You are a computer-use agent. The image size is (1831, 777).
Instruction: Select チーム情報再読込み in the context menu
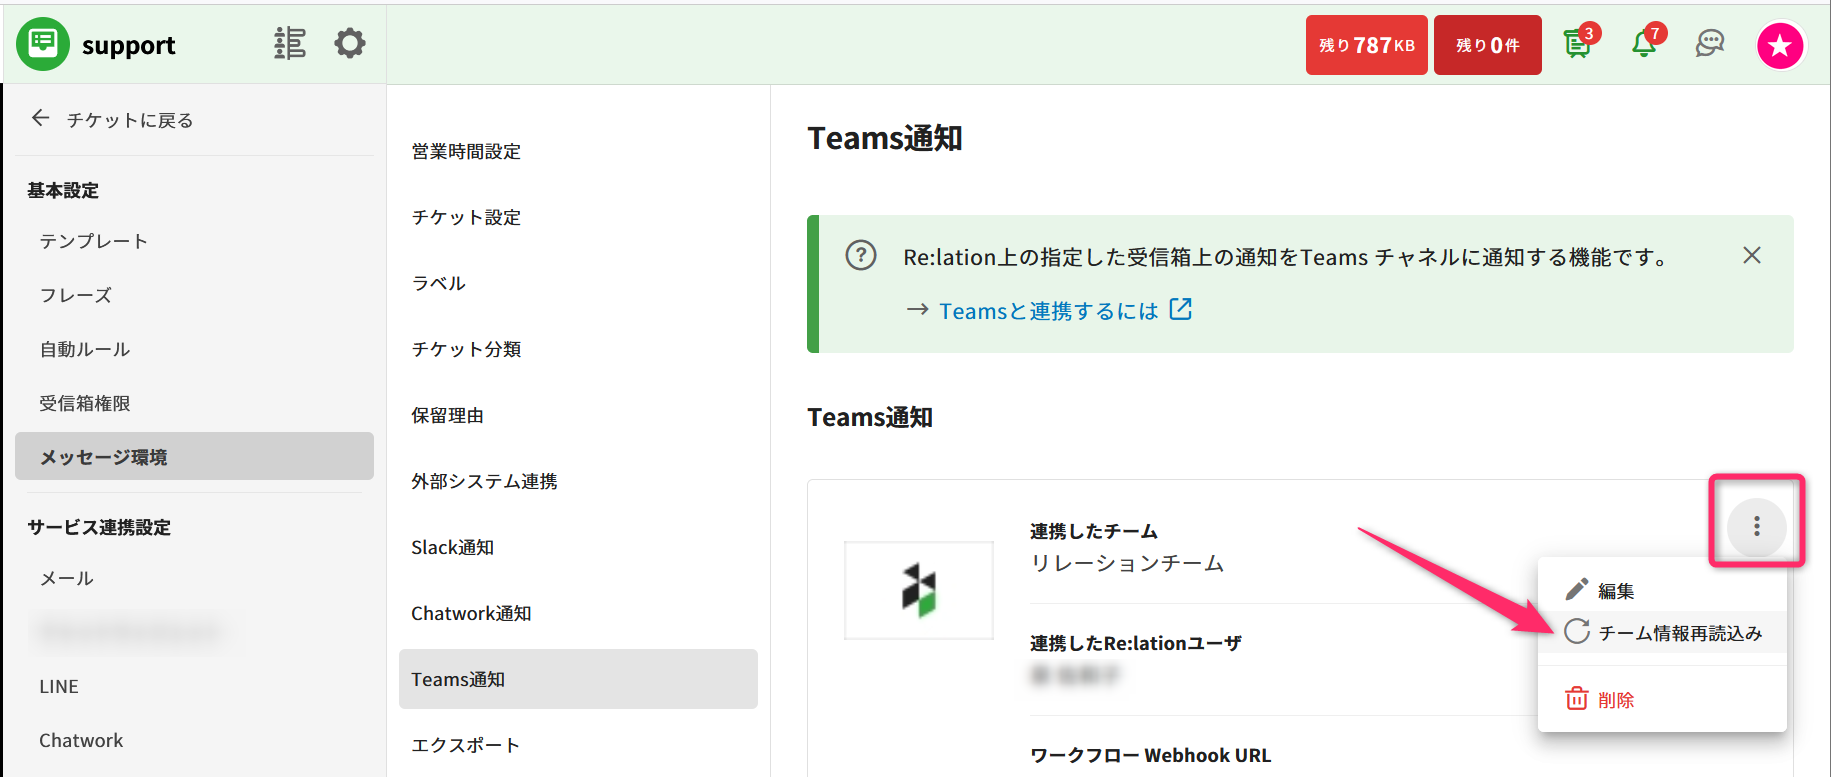point(1662,632)
